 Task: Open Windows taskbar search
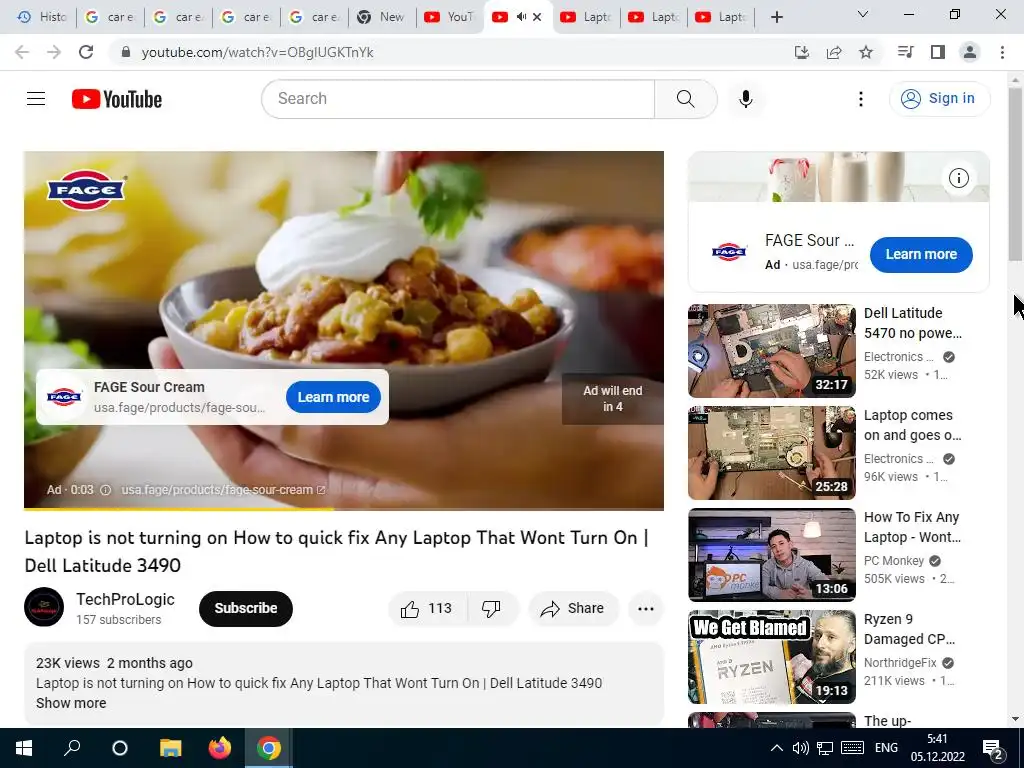tap(72, 748)
